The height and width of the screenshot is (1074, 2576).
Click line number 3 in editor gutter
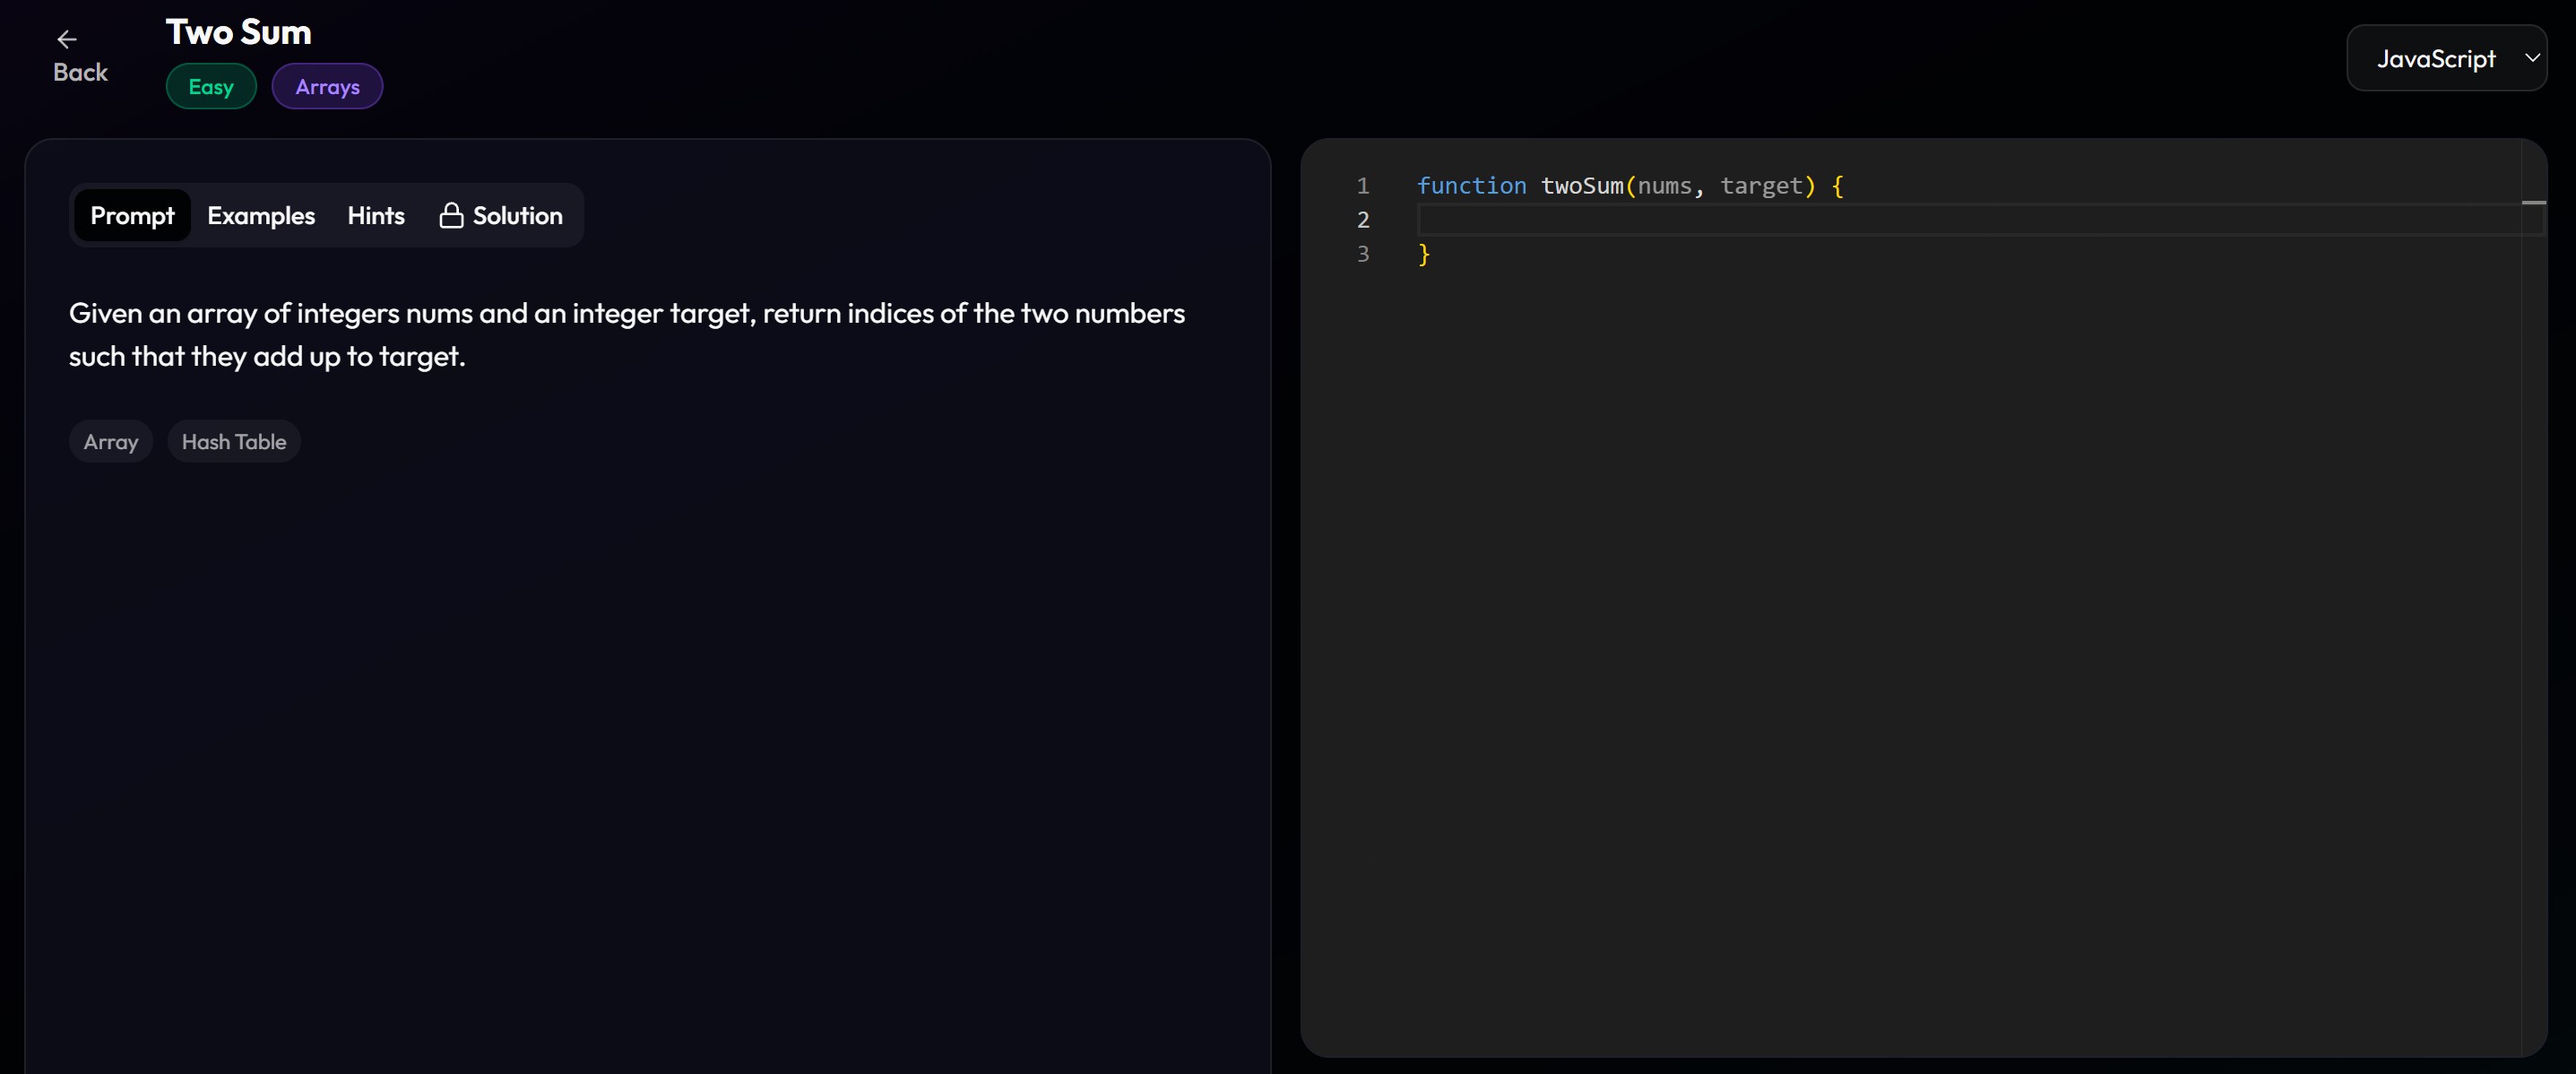pyautogui.click(x=1362, y=254)
